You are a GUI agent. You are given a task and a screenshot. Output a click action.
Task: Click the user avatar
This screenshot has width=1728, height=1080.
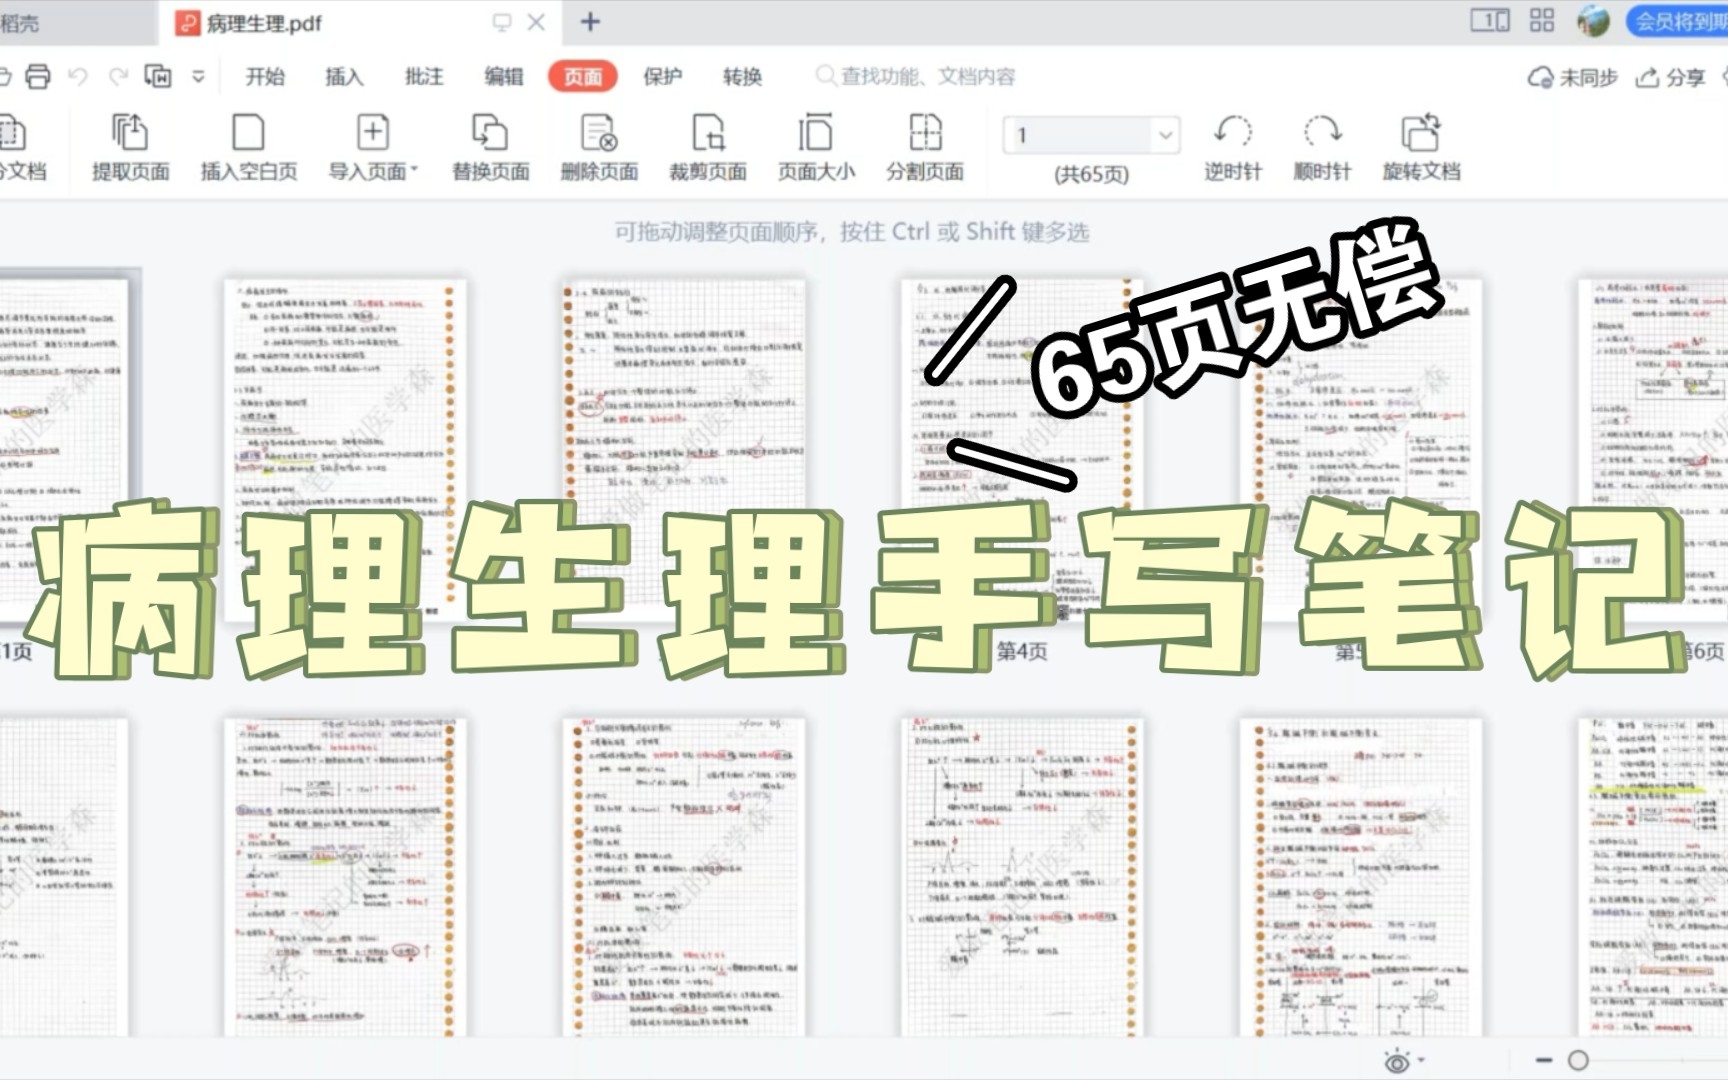1593,21
